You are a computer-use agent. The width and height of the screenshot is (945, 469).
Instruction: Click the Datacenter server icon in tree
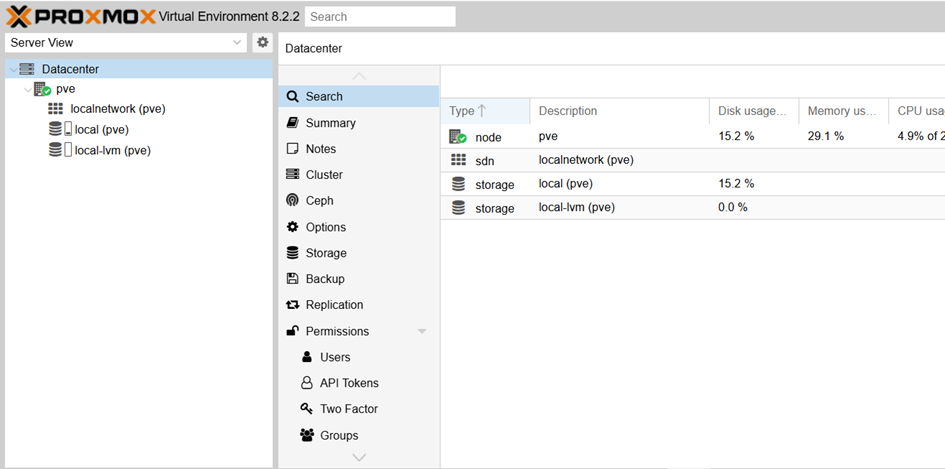click(x=27, y=69)
